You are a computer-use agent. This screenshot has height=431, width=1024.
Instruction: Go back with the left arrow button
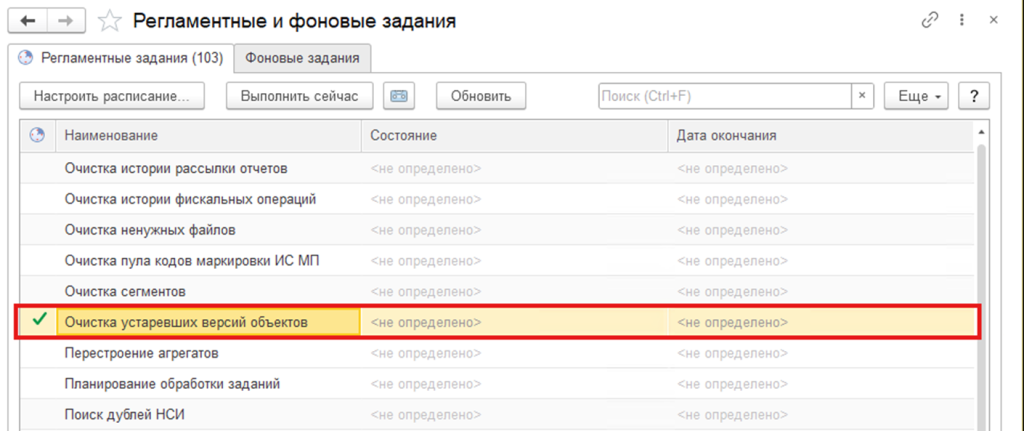pyautogui.click(x=28, y=20)
